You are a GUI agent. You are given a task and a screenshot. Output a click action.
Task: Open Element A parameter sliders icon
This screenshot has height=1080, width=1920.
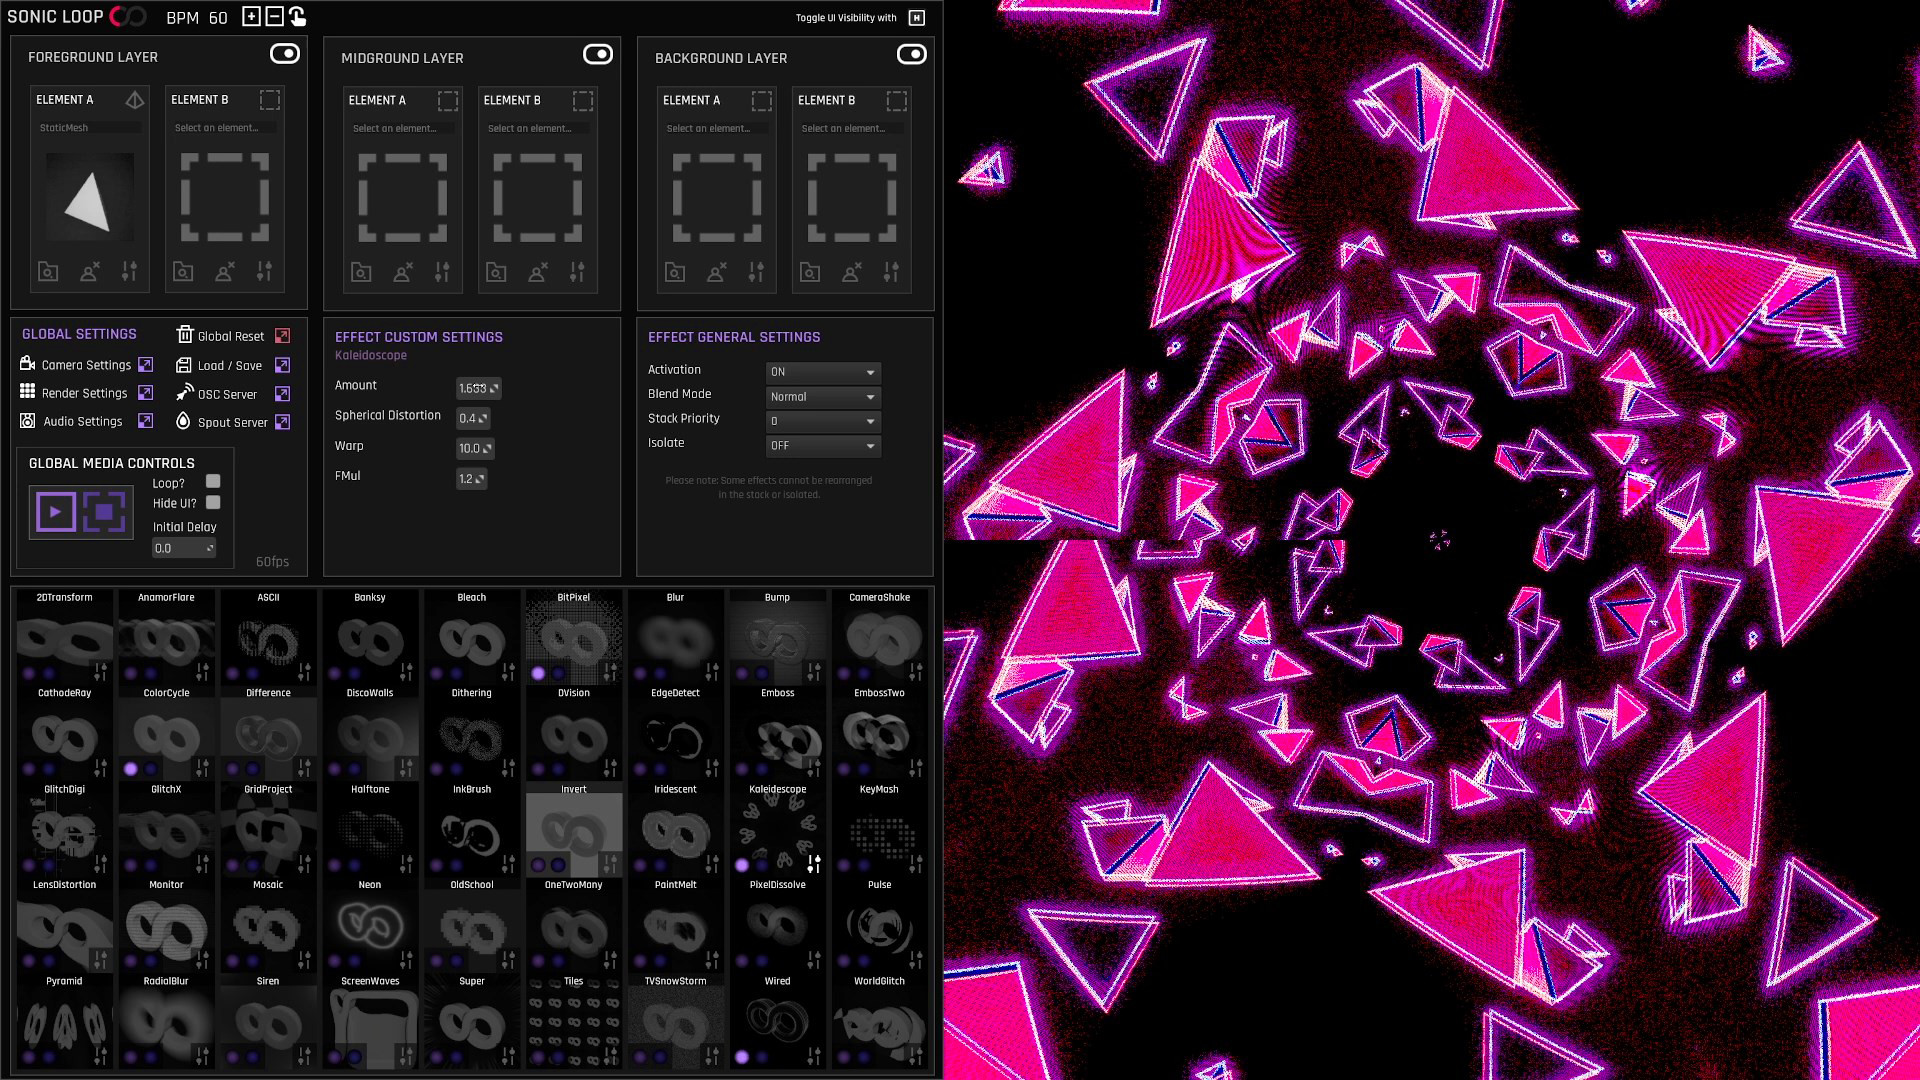tap(130, 271)
